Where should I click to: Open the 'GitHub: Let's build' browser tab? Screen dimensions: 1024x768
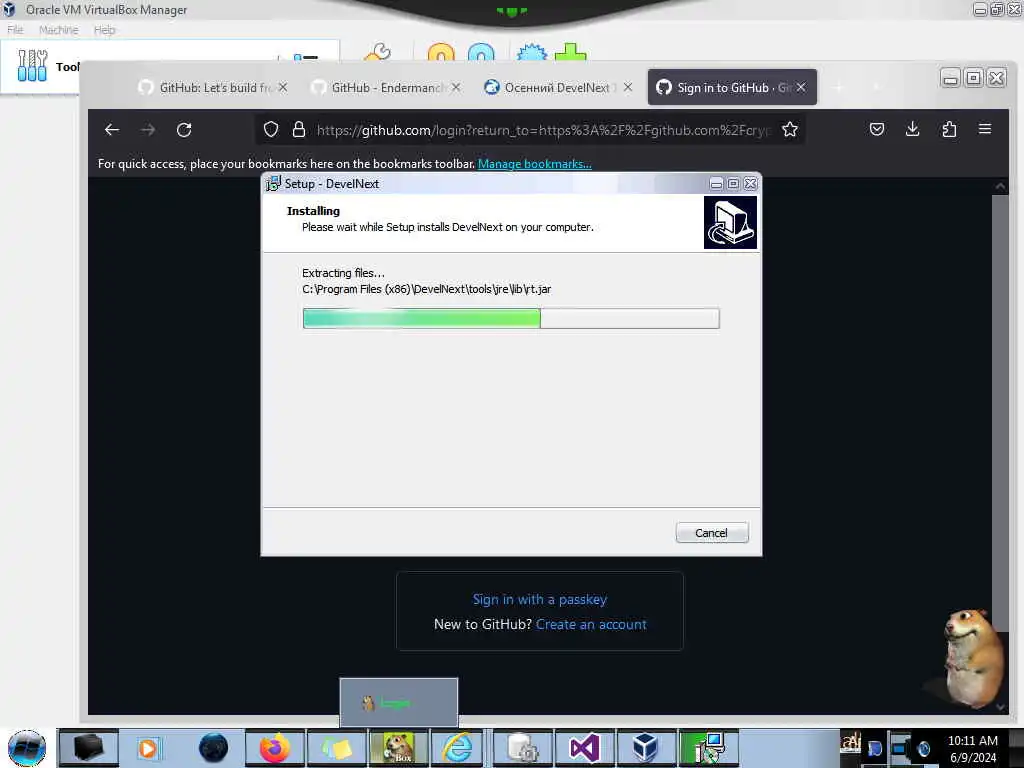pyautogui.click(x=214, y=88)
